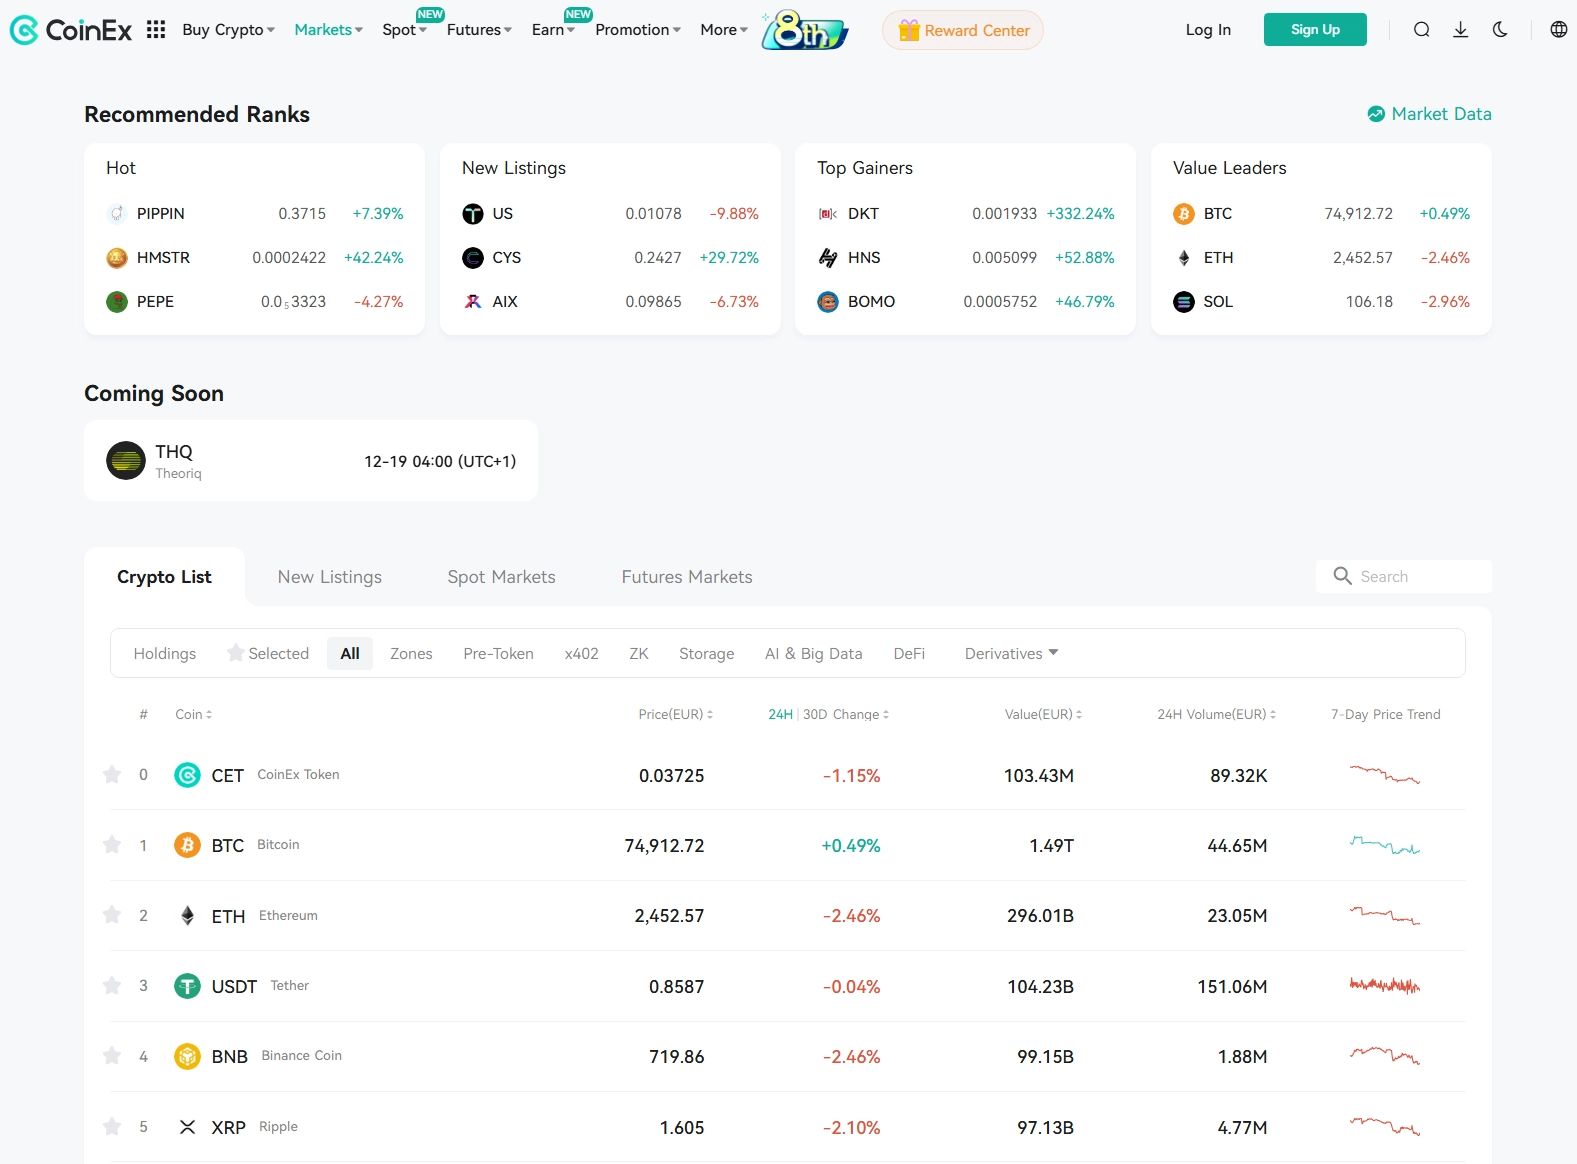Favorite BTC with its star
This screenshot has width=1577, height=1164.
click(x=112, y=845)
